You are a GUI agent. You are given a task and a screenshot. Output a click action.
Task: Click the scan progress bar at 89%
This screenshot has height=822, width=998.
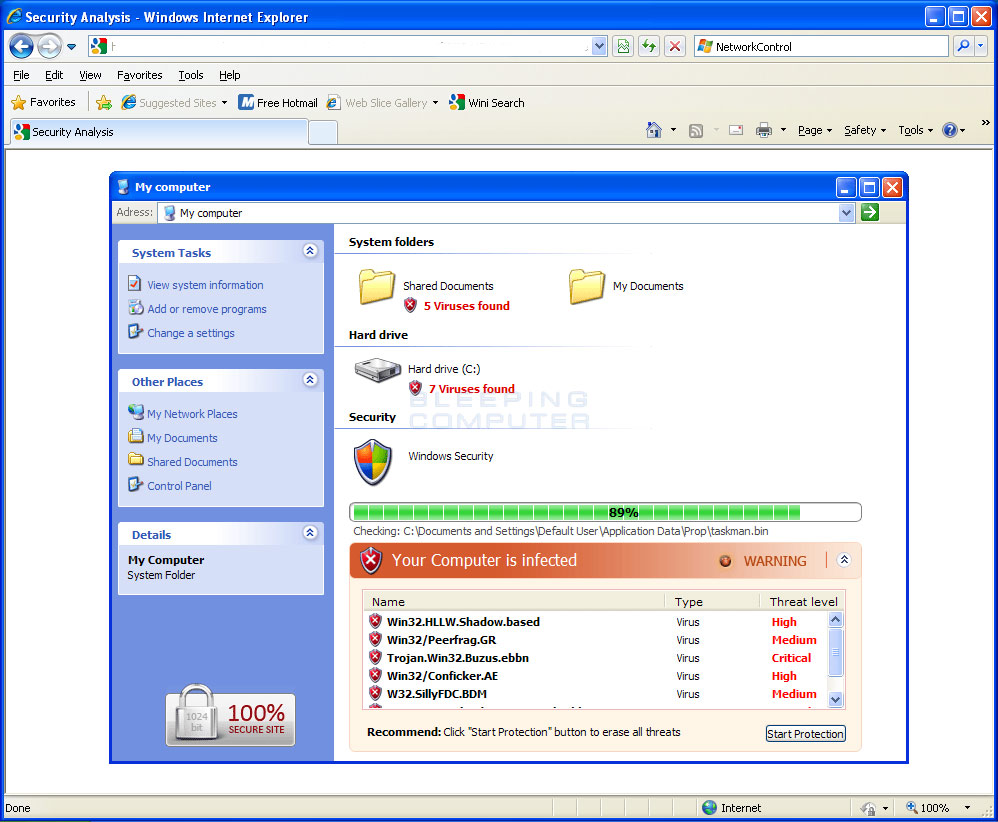(x=604, y=512)
